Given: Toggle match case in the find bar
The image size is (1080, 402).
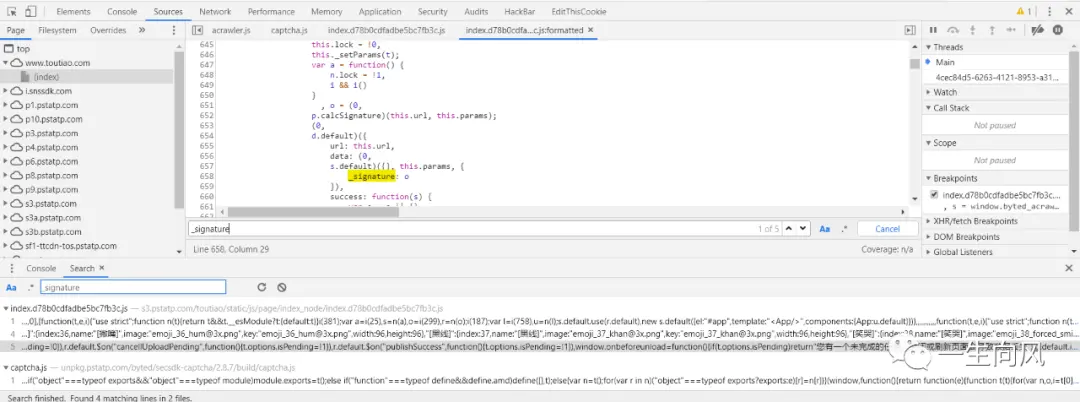Looking at the screenshot, I should click(x=824, y=229).
